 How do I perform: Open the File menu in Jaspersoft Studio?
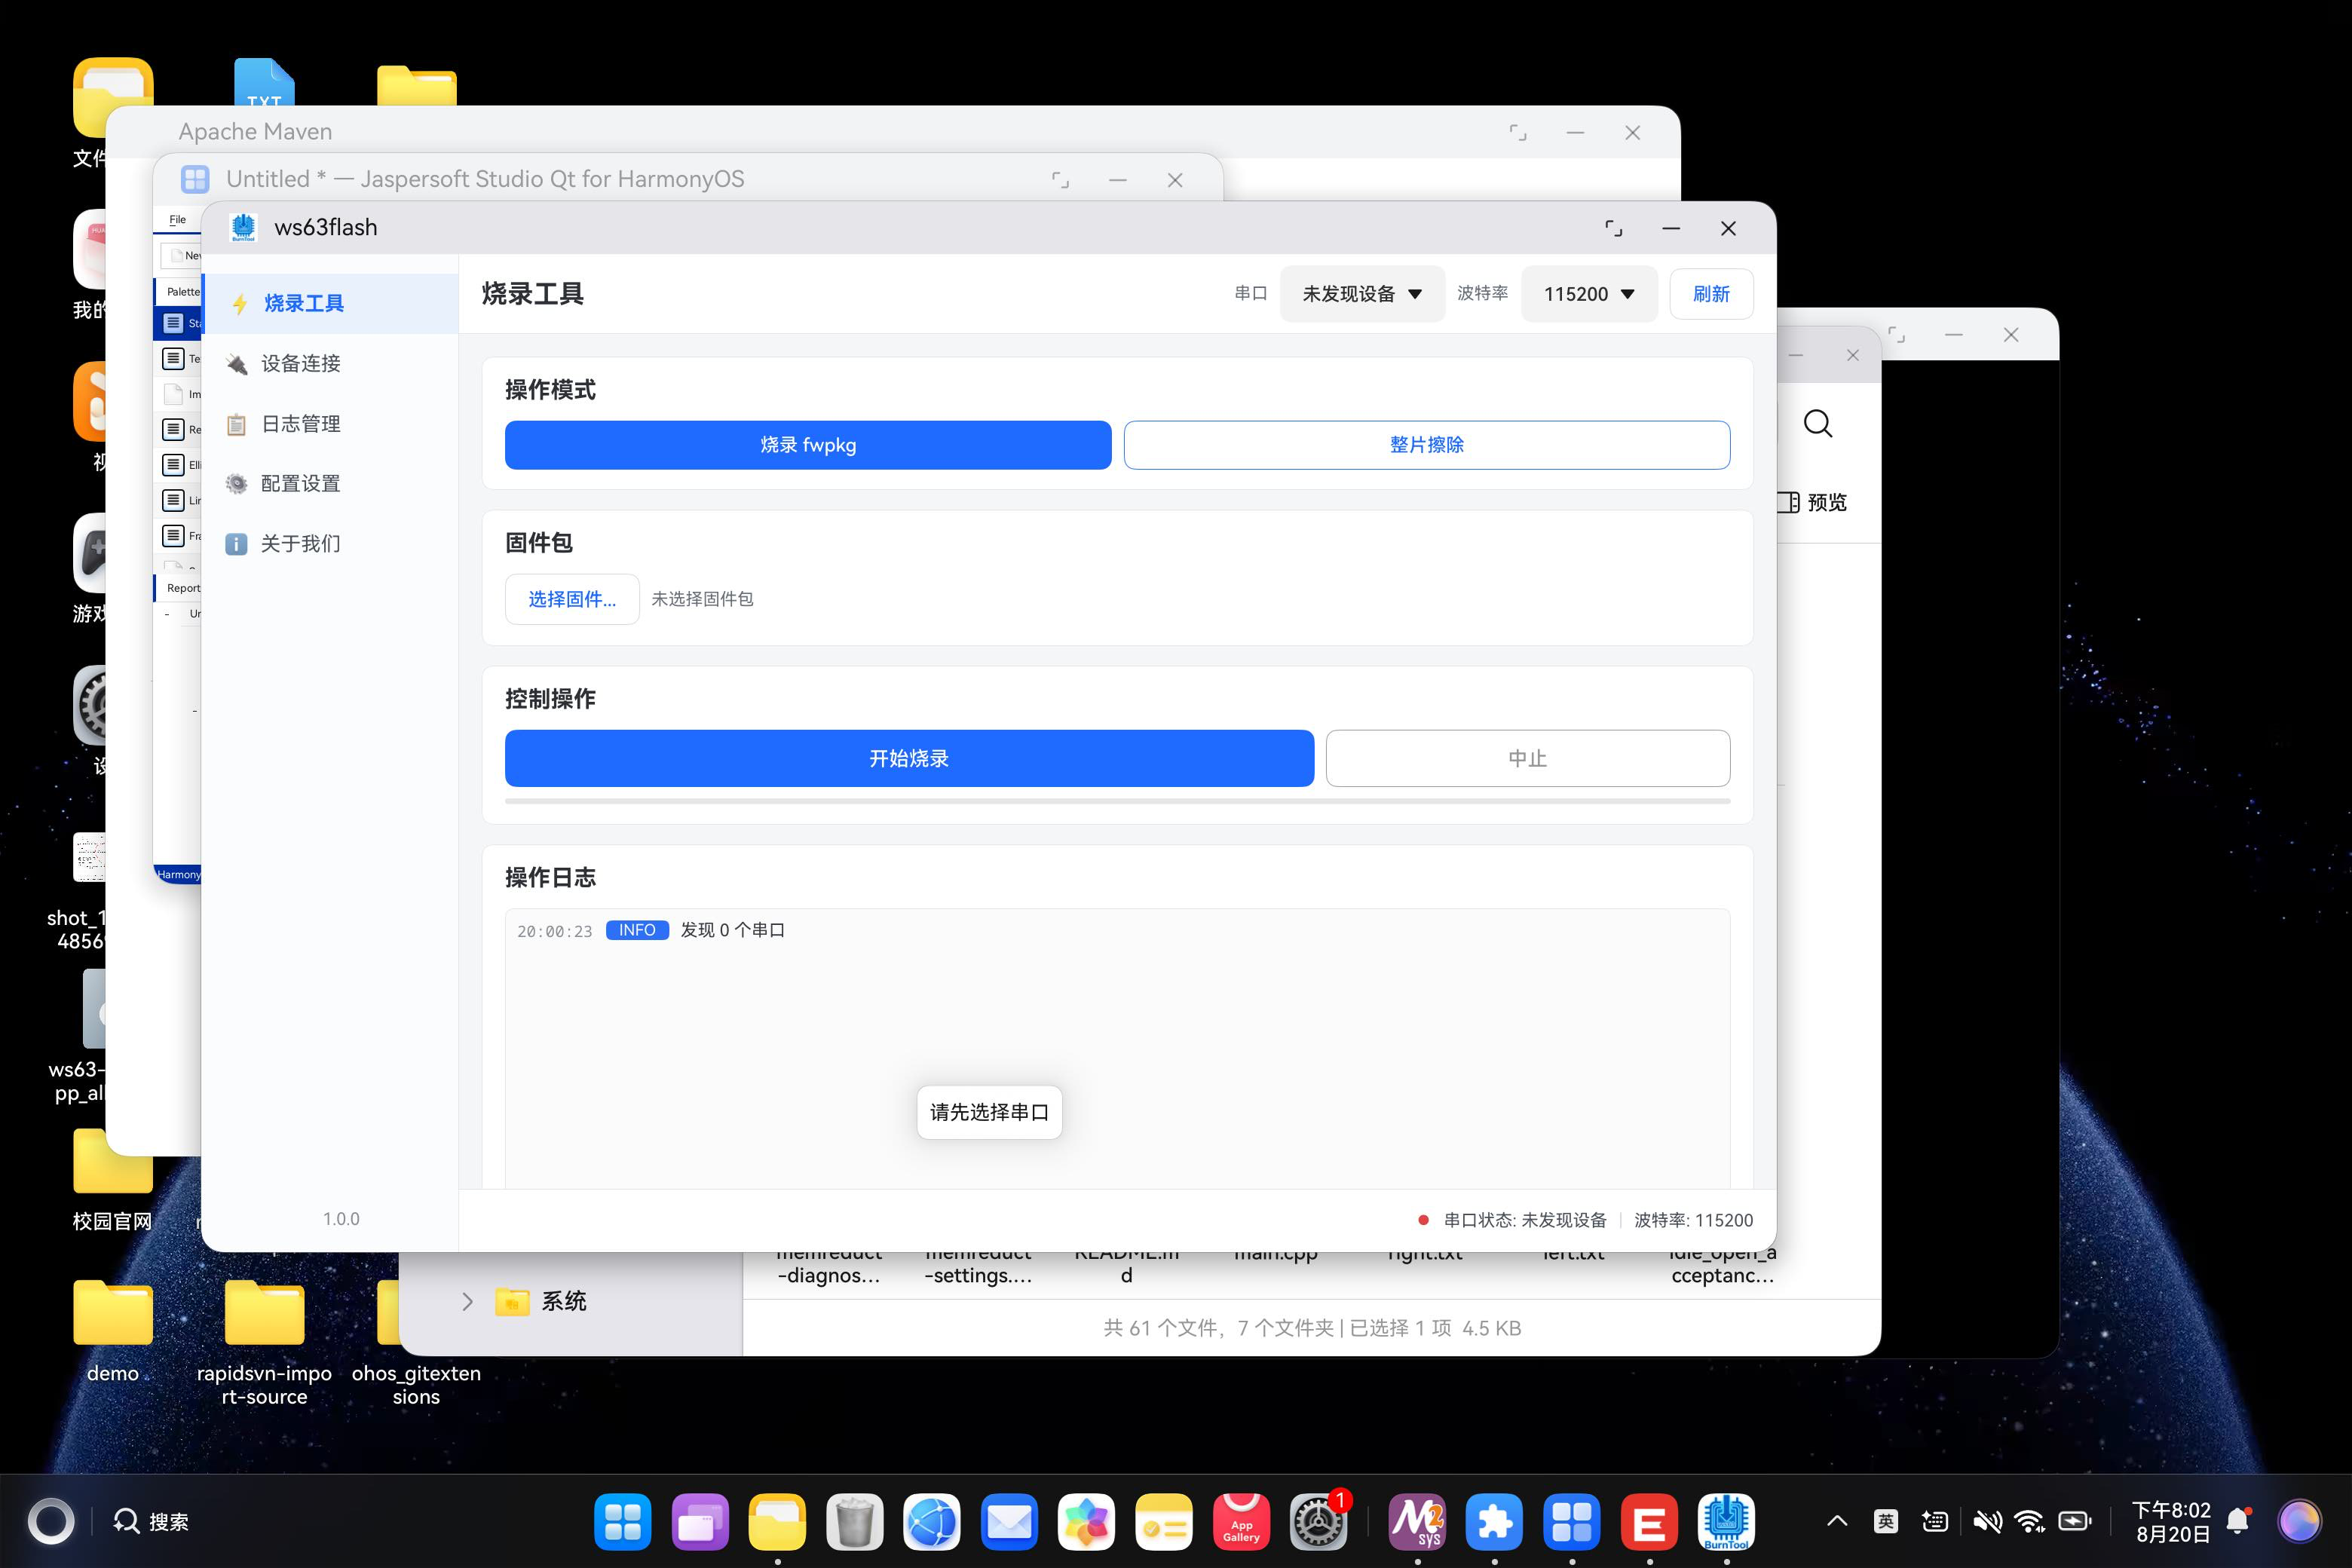(x=177, y=220)
